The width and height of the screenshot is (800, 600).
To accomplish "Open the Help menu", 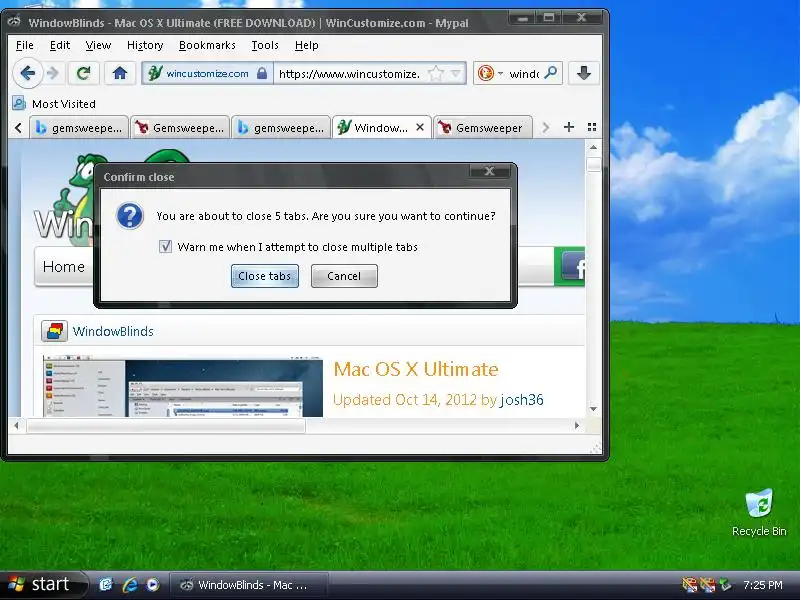I will tap(307, 45).
